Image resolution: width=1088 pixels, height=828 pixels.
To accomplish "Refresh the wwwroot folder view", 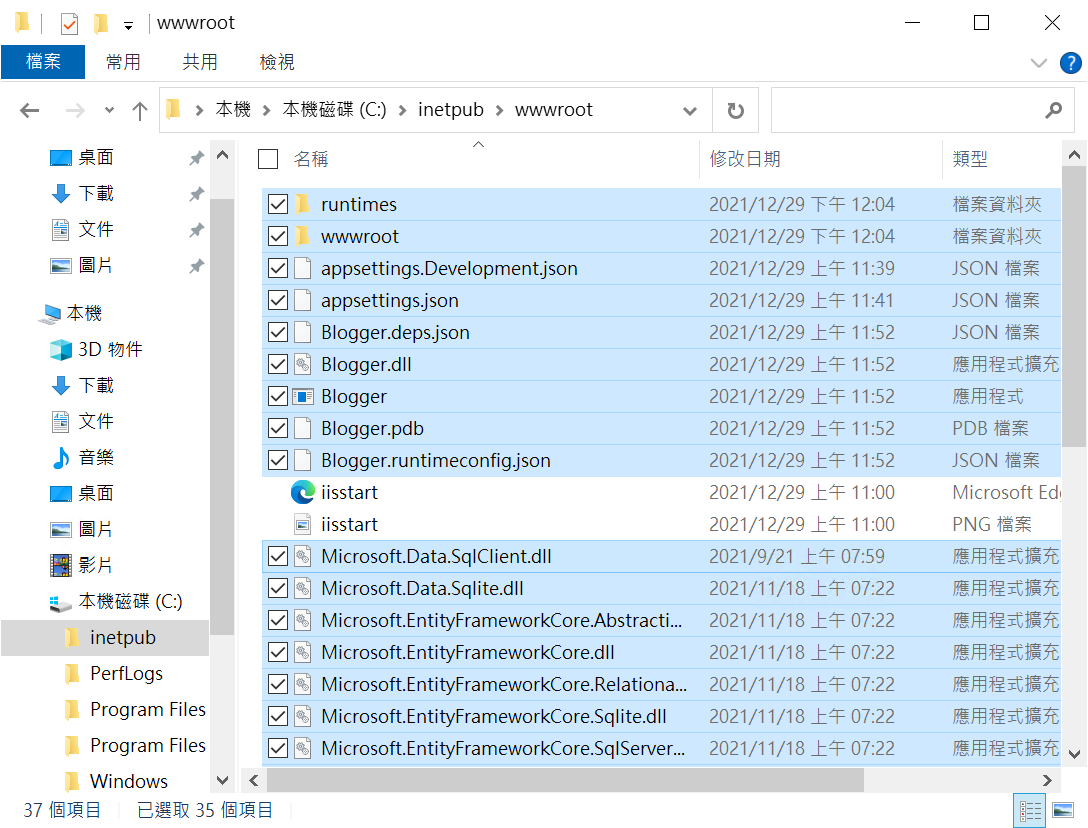I will click(x=736, y=110).
